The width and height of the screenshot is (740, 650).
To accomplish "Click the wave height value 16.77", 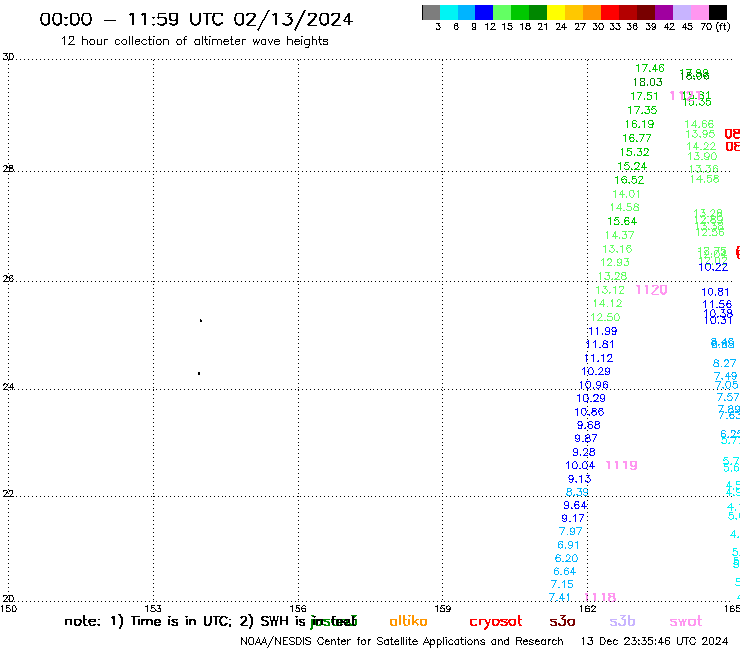I will pos(637,138).
